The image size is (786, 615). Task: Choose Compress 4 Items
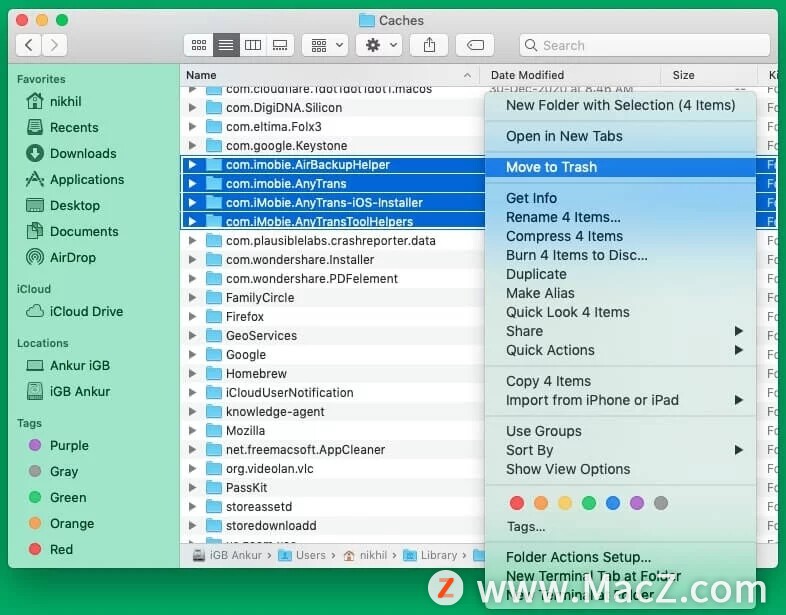click(x=621, y=237)
